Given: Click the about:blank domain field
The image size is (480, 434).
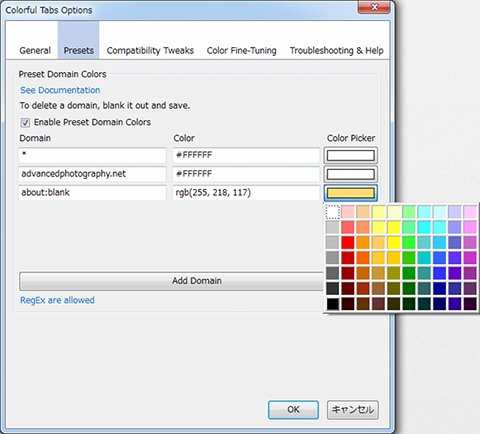Looking at the screenshot, I should pos(92,193).
